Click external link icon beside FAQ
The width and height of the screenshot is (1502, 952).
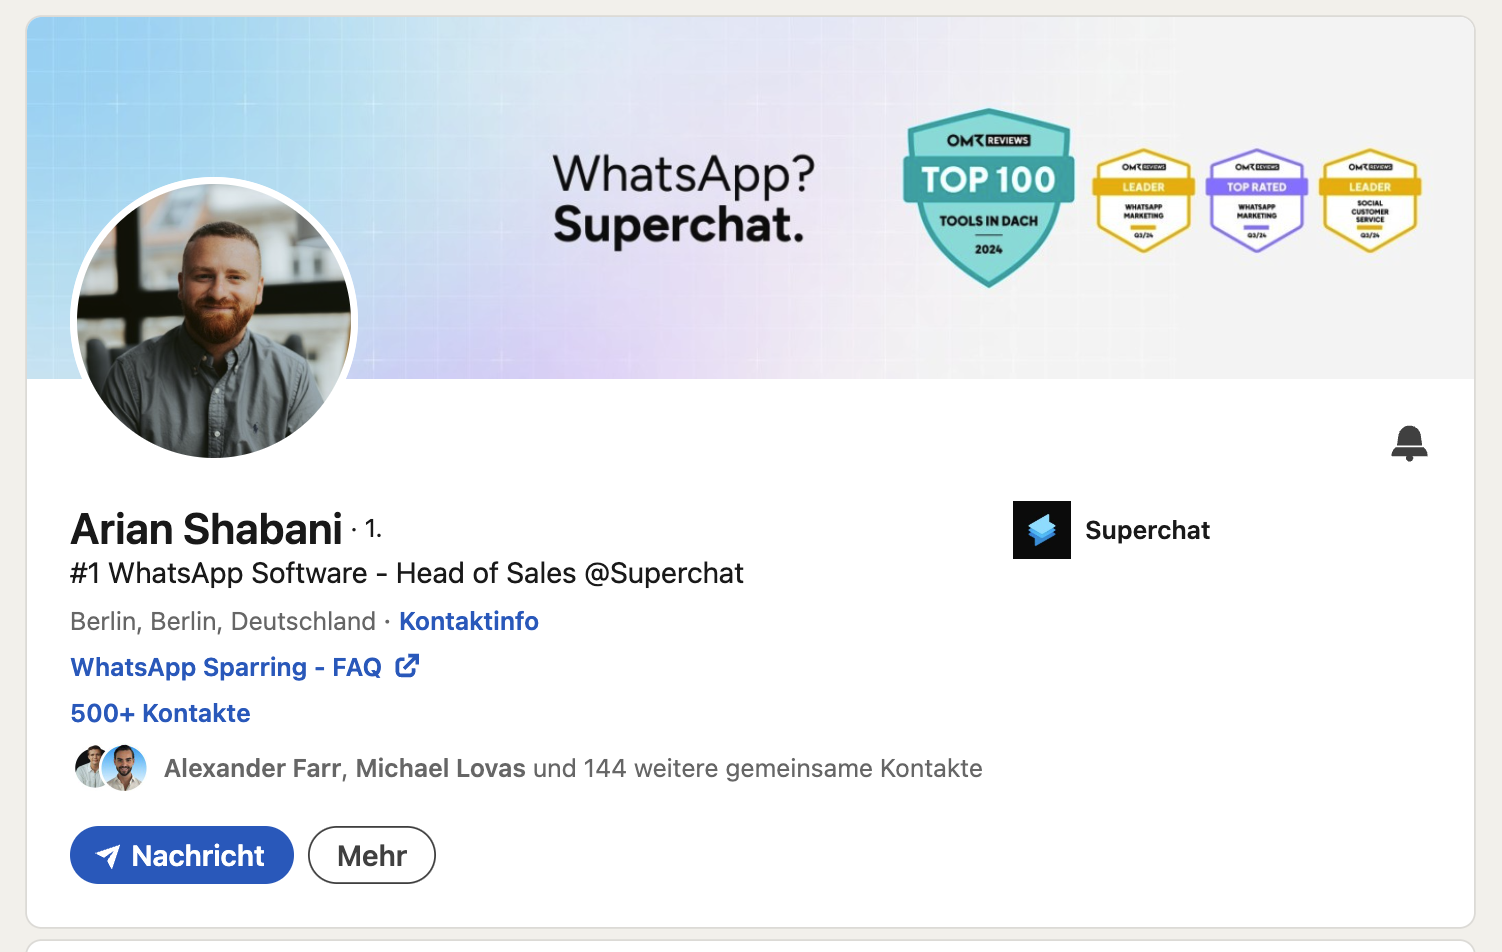(407, 666)
